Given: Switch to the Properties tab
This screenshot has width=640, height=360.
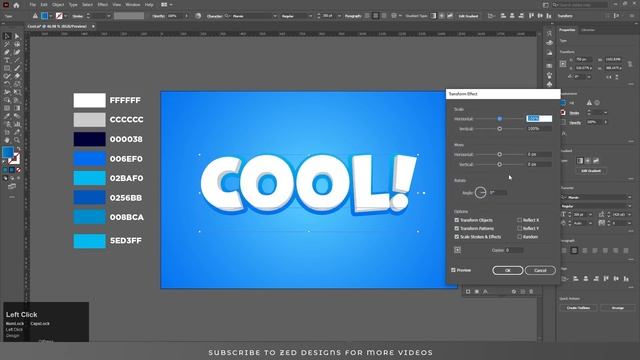Looking at the screenshot, I should pyautogui.click(x=567, y=30).
